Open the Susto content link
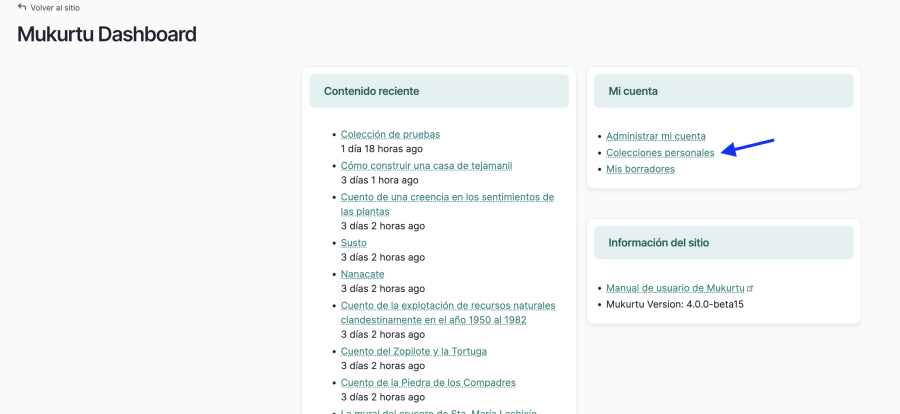Image resolution: width=900 pixels, height=414 pixels. [x=354, y=243]
